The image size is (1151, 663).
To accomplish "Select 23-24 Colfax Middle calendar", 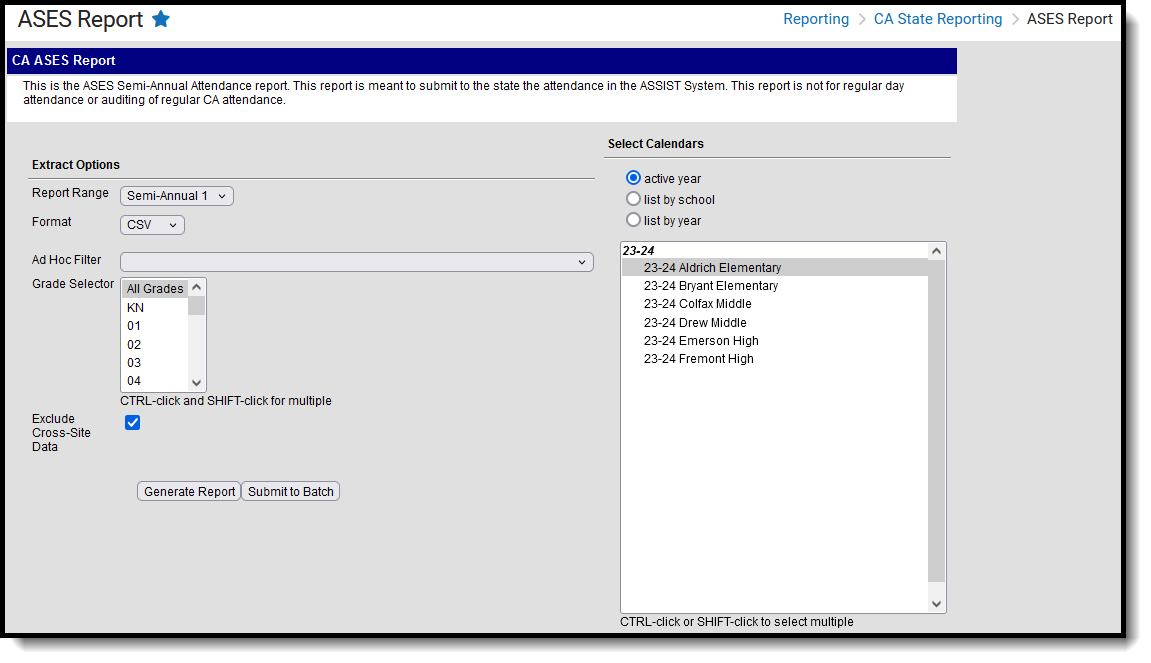I will pos(775,304).
